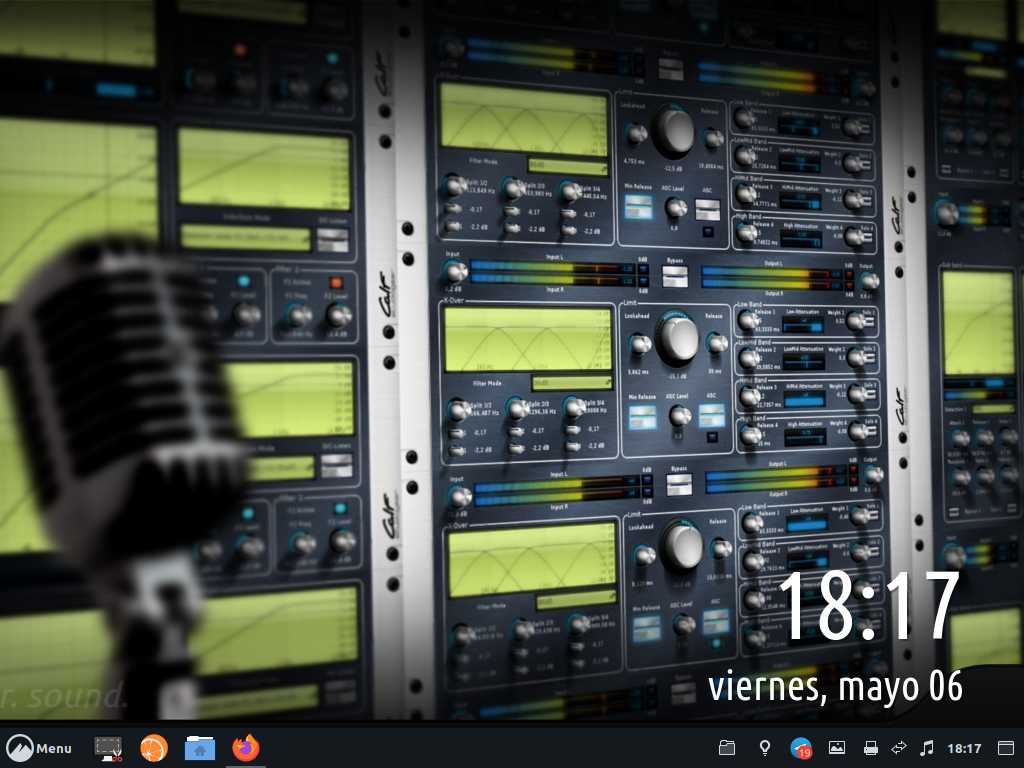The image size is (1024, 768).
Task: Open the orange citrus application launcher
Action: (x=153, y=747)
